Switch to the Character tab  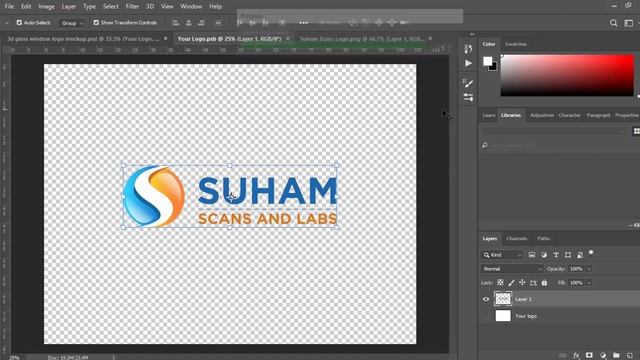[569, 116]
